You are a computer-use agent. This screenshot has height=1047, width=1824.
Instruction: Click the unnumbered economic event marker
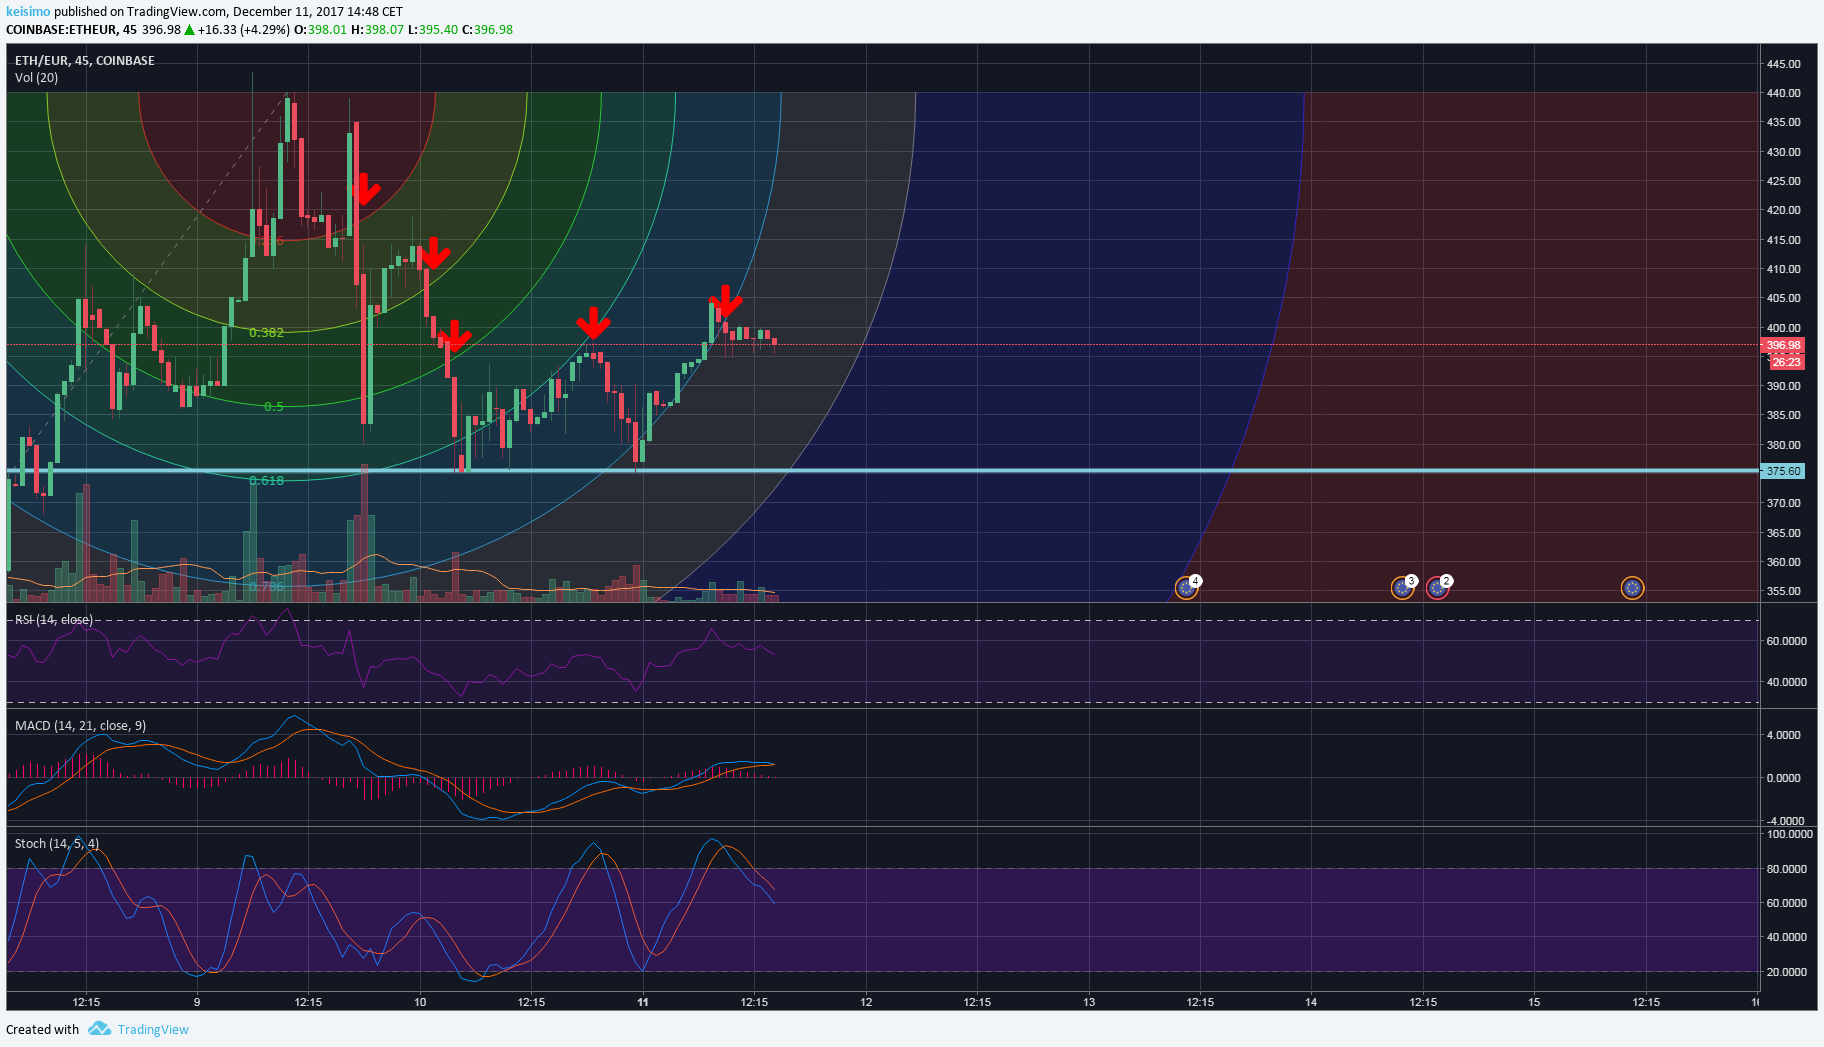[x=1632, y=588]
